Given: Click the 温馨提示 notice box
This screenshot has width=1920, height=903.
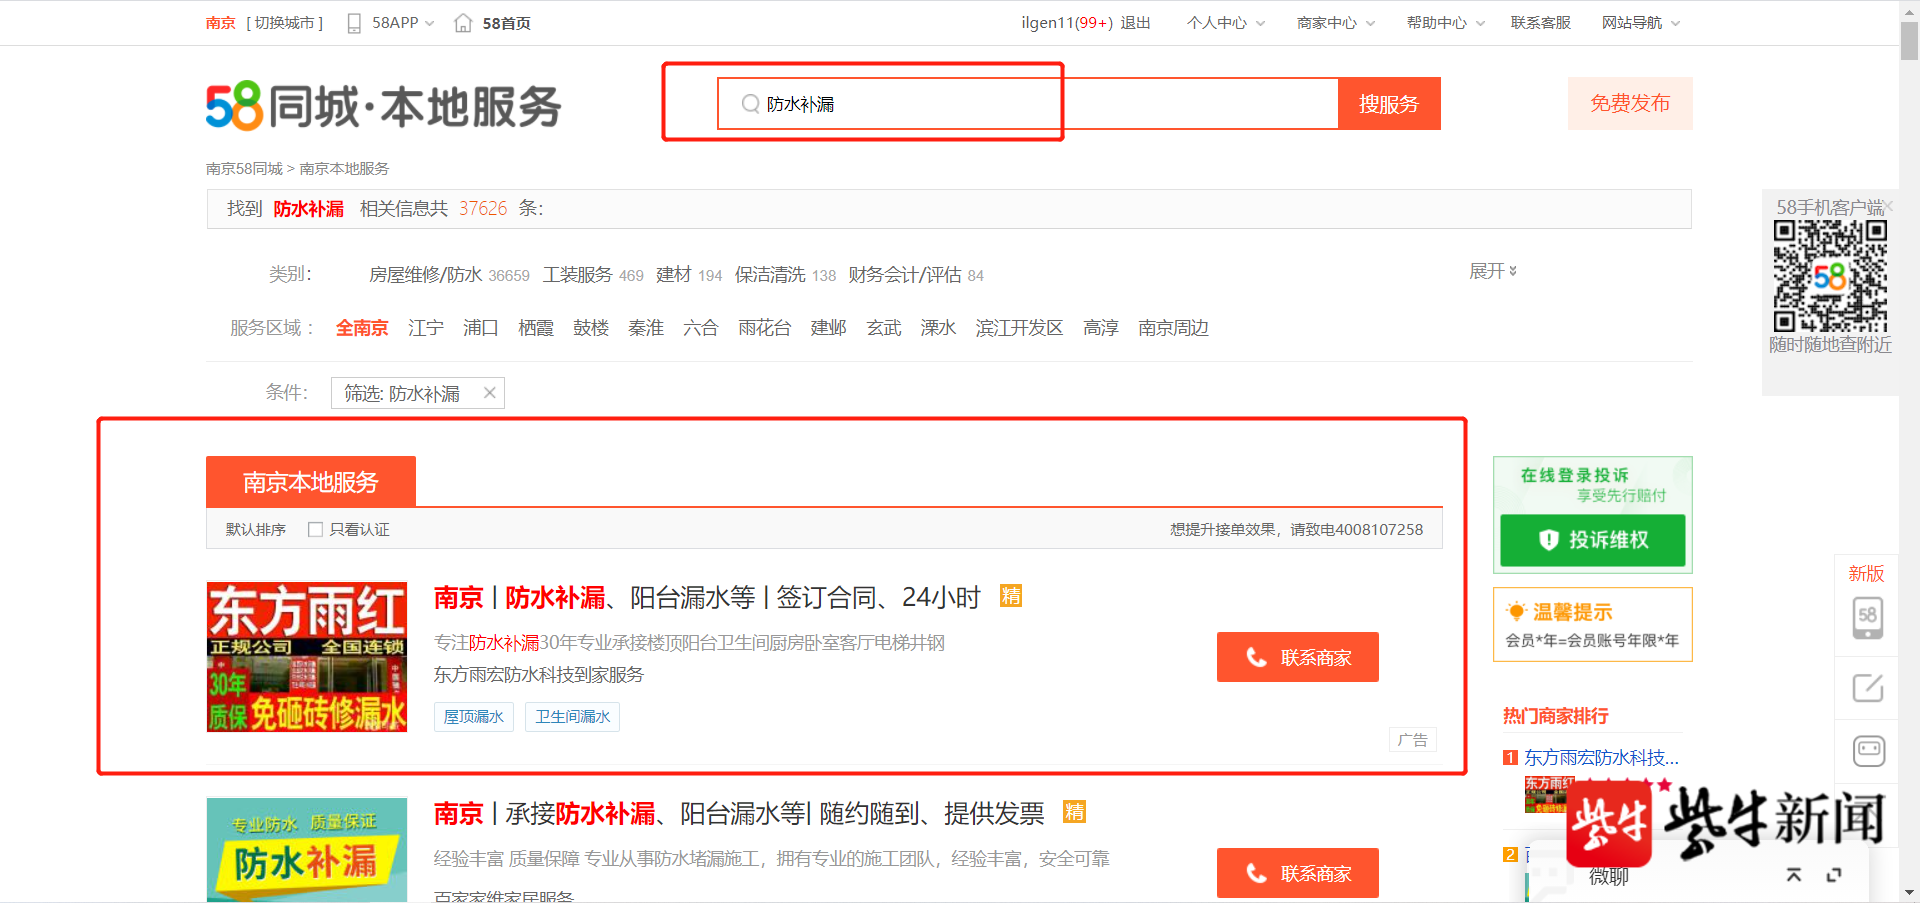Looking at the screenshot, I should 1593,625.
